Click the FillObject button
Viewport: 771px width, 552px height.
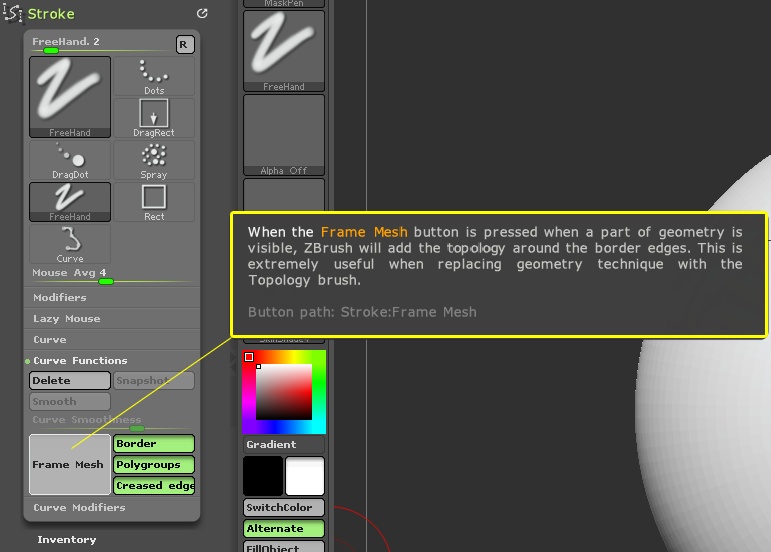(284, 547)
